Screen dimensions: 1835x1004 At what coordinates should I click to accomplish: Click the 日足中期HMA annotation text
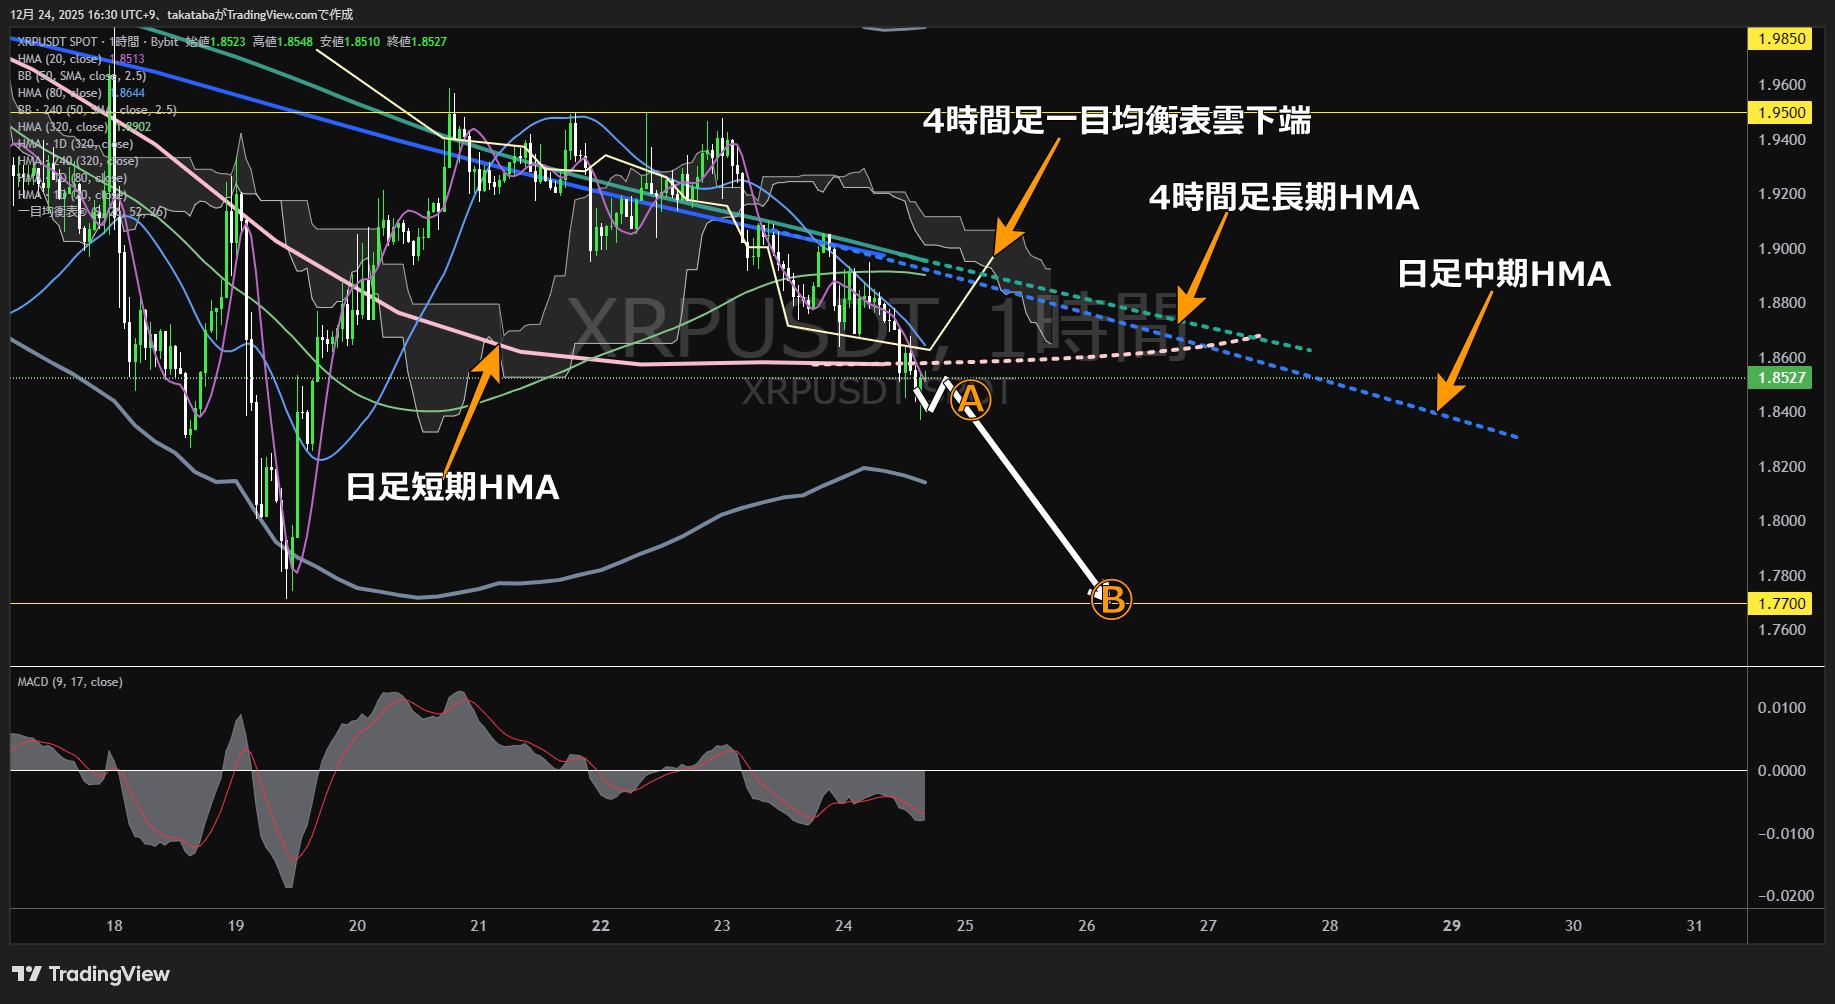(x=1504, y=274)
